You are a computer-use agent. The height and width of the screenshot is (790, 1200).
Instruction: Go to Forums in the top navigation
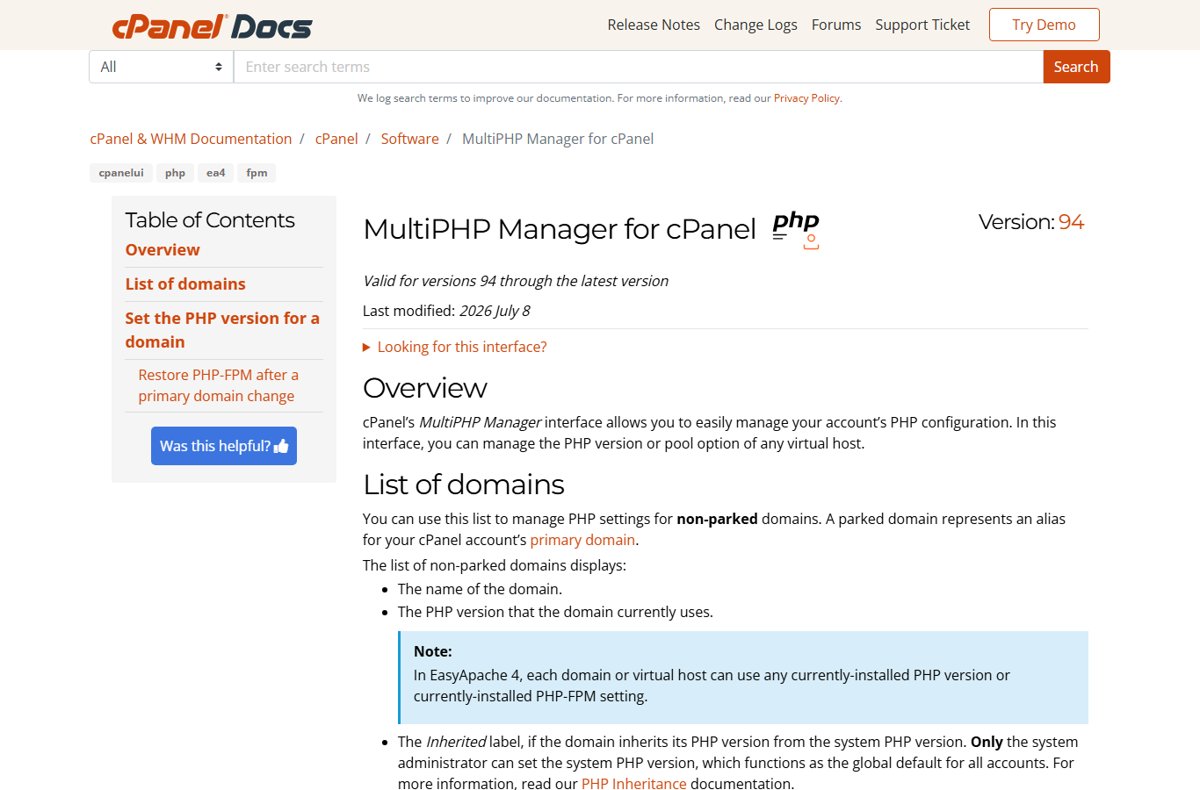point(836,25)
